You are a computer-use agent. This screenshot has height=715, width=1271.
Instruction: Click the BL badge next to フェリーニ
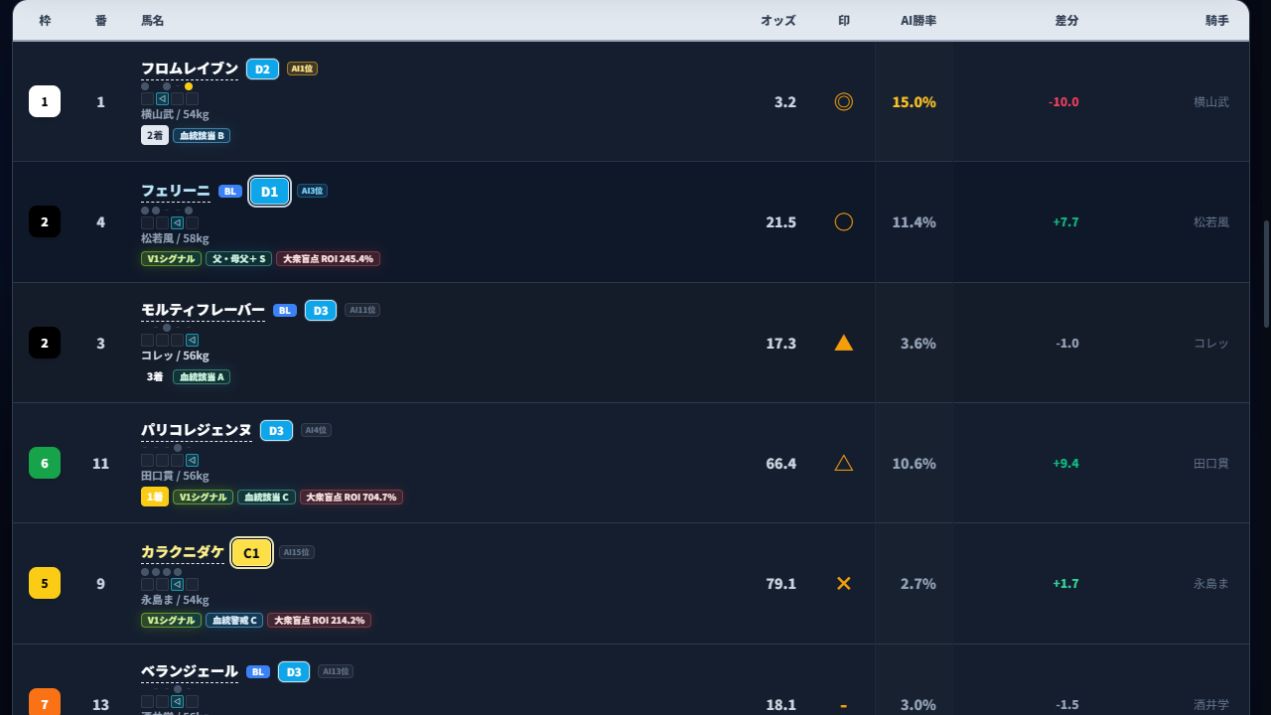pos(230,191)
